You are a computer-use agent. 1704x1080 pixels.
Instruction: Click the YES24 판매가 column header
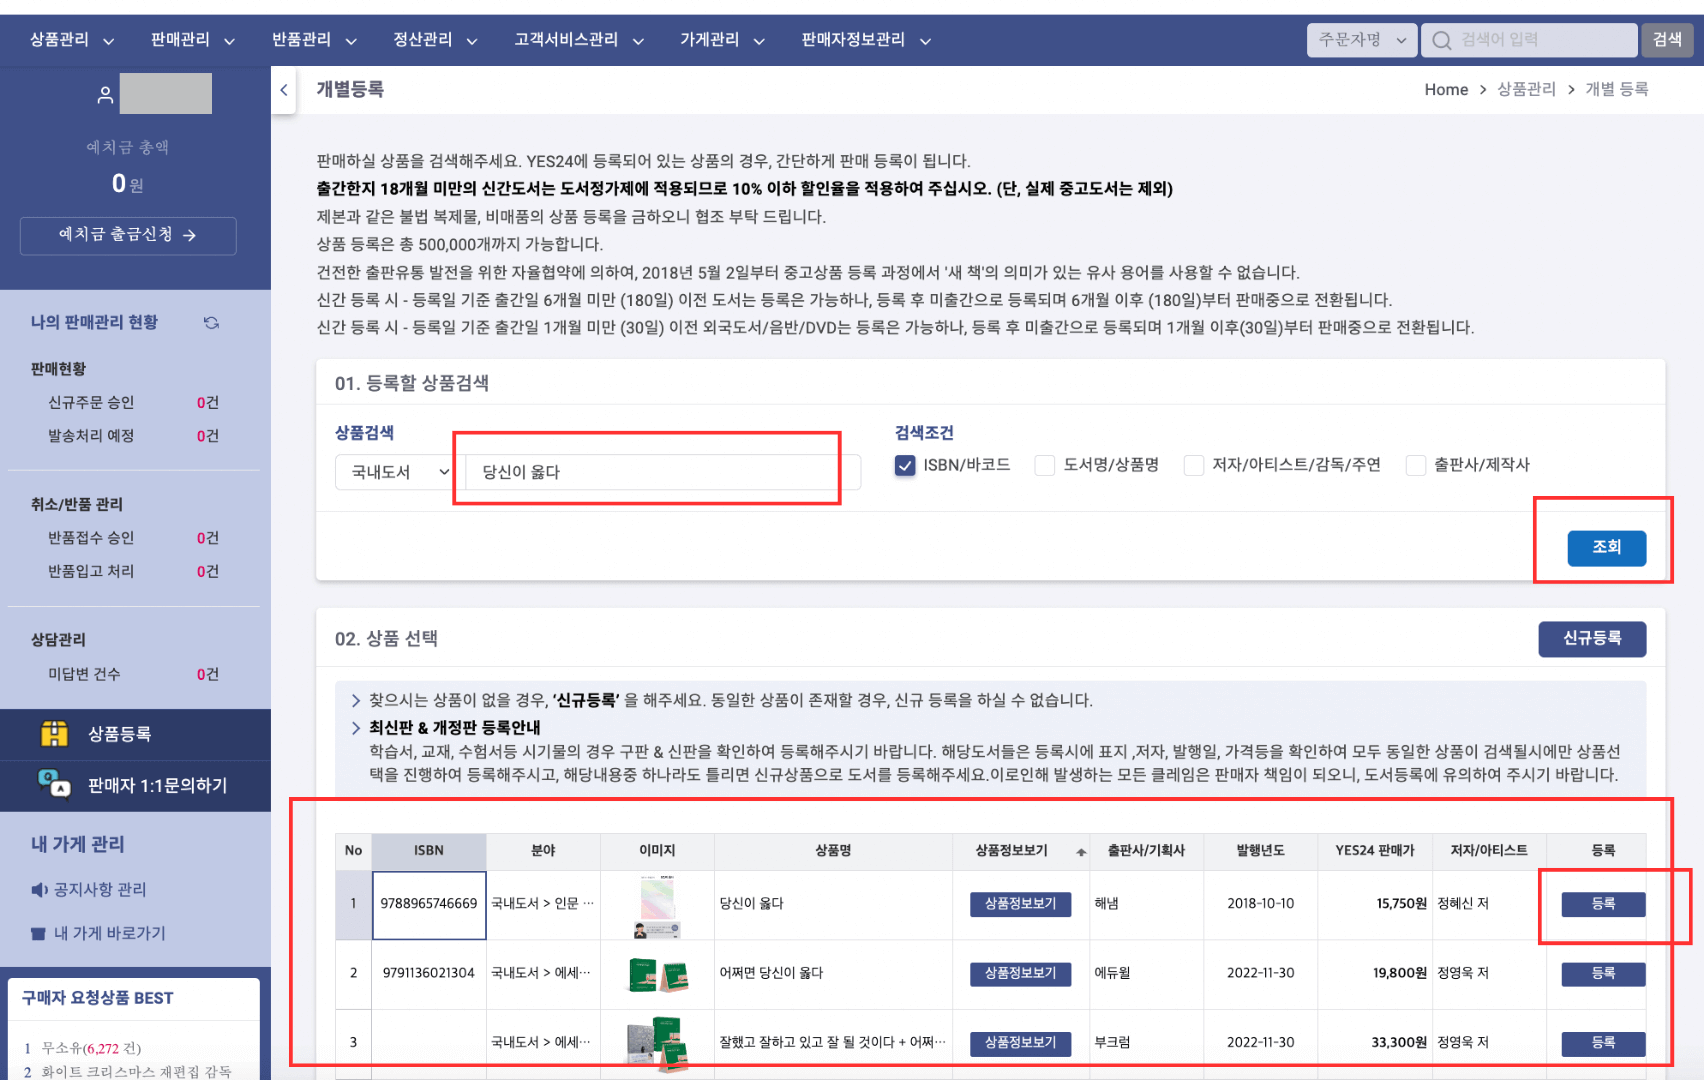coord(1375,851)
